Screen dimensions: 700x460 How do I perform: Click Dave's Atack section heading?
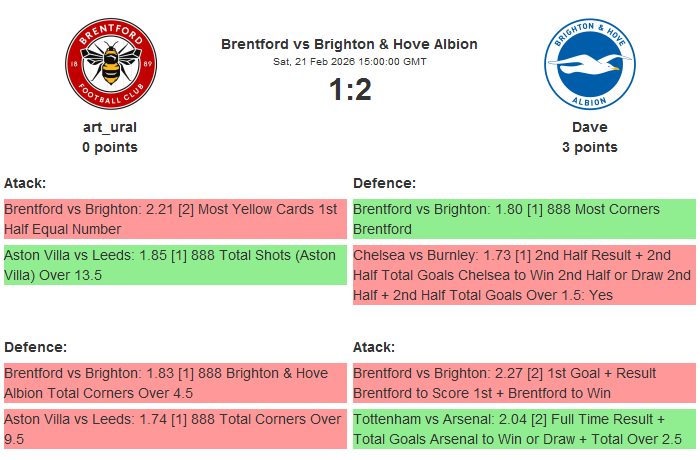pos(374,347)
